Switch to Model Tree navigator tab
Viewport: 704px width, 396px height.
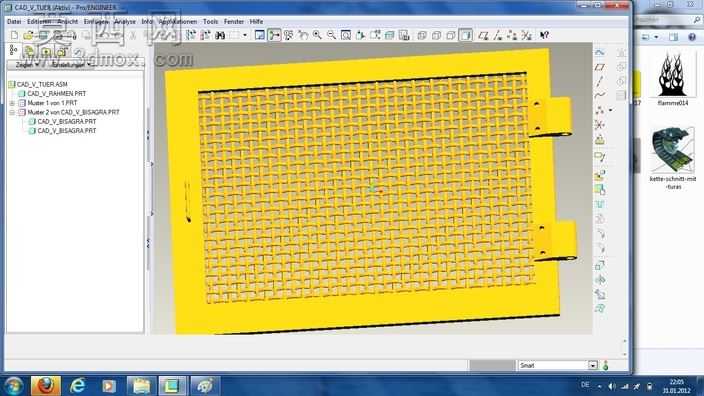tap(13, 51)
